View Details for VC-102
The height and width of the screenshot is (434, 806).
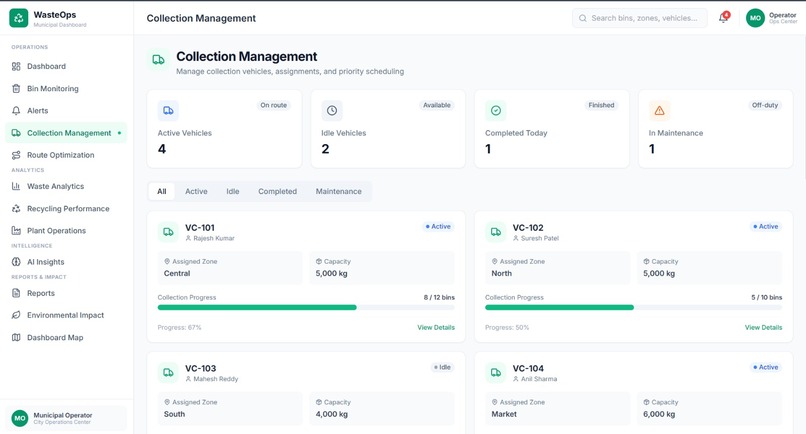click(763, 327)
